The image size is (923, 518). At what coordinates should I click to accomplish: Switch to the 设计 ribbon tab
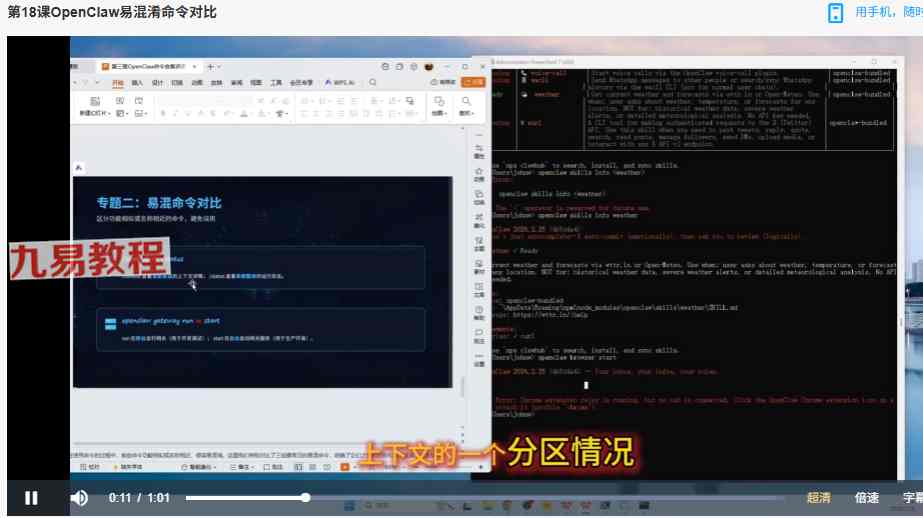[x=157, y=82]
